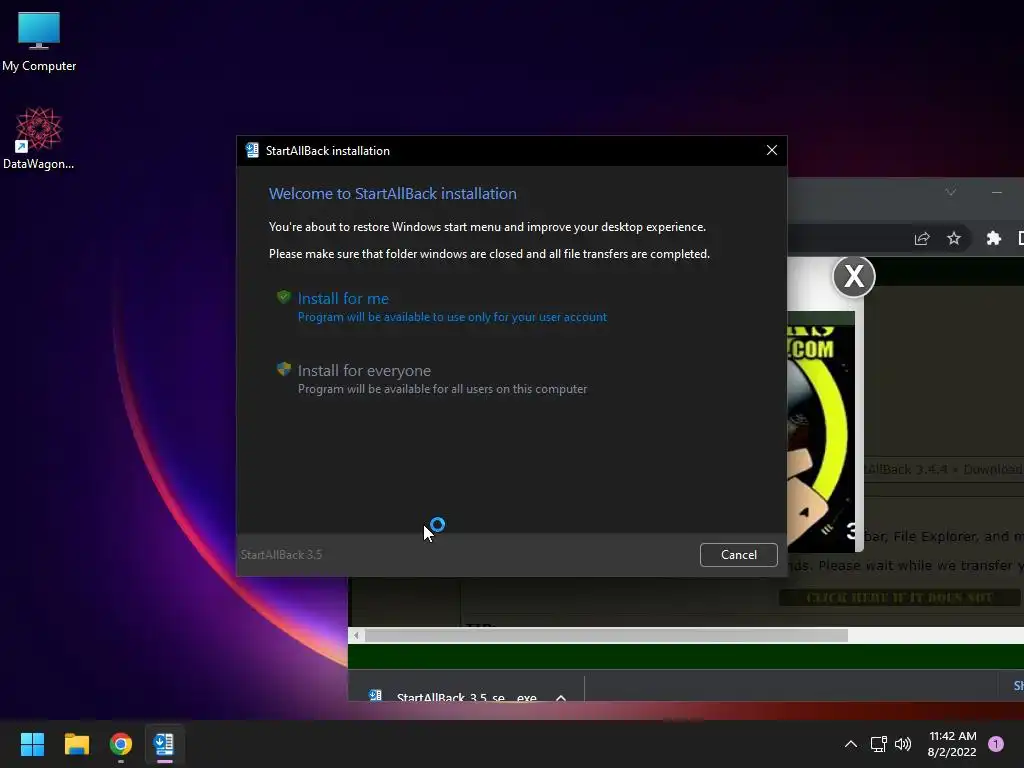Click the ad image in browser popup
This screenshot has height=768, width=1024.
(x=821, y=431)
